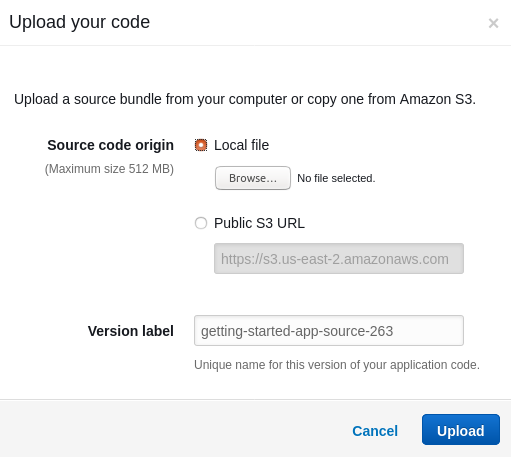Click the gray footer bar left of Cancel
Image resolution: width=511 pixels, height=457 pixels.
tap(173, 428)
